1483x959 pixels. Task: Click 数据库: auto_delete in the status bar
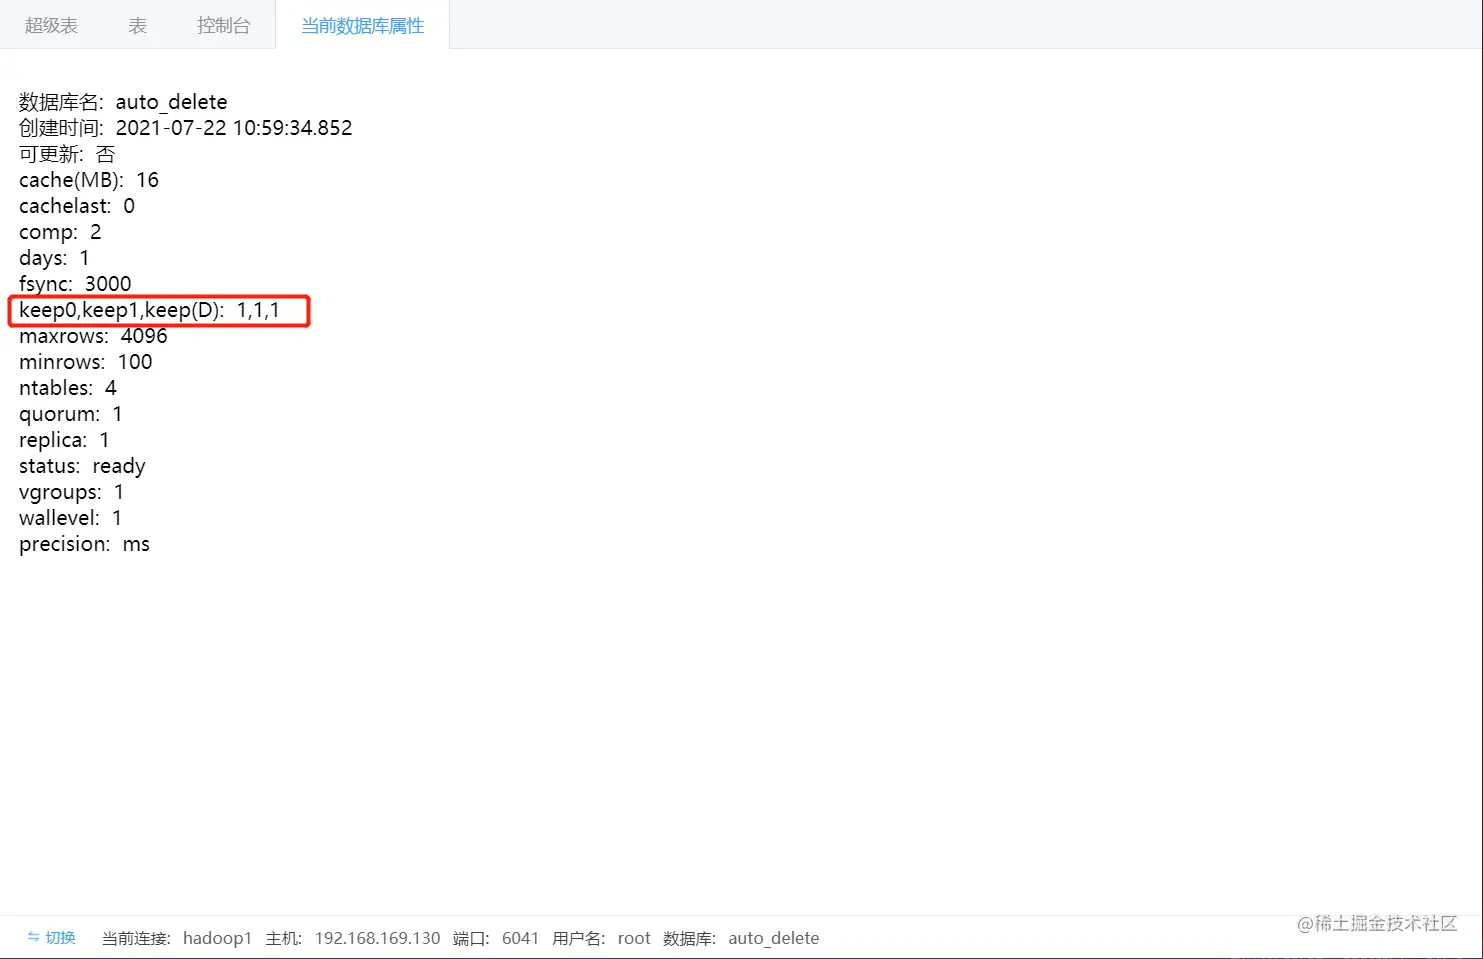(741, 938)
